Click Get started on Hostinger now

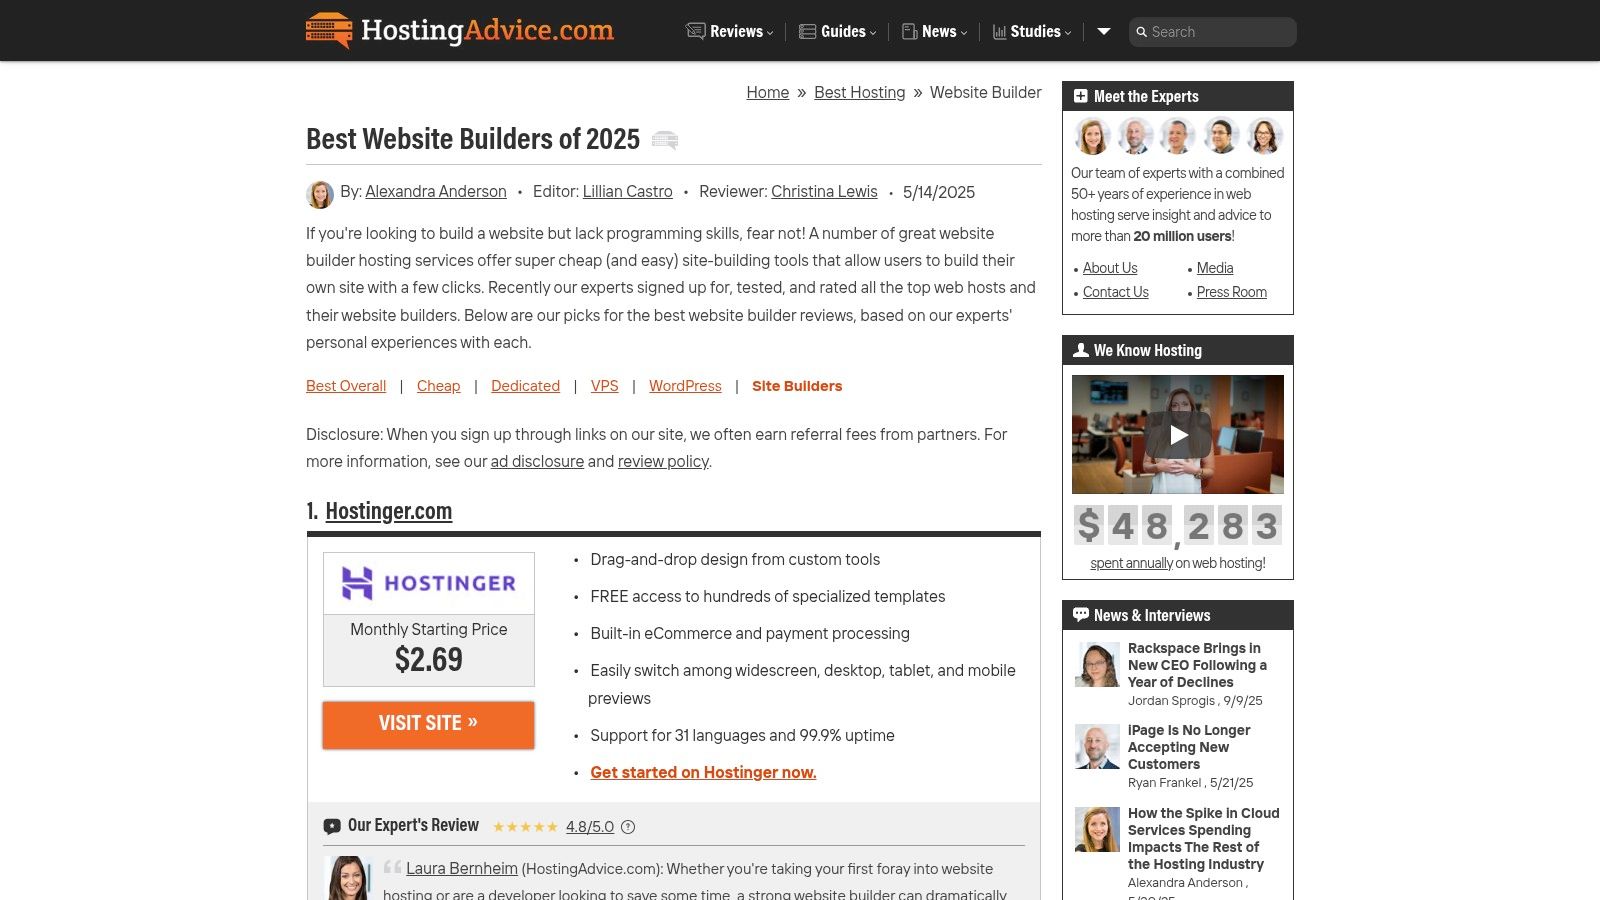(703, 773)
